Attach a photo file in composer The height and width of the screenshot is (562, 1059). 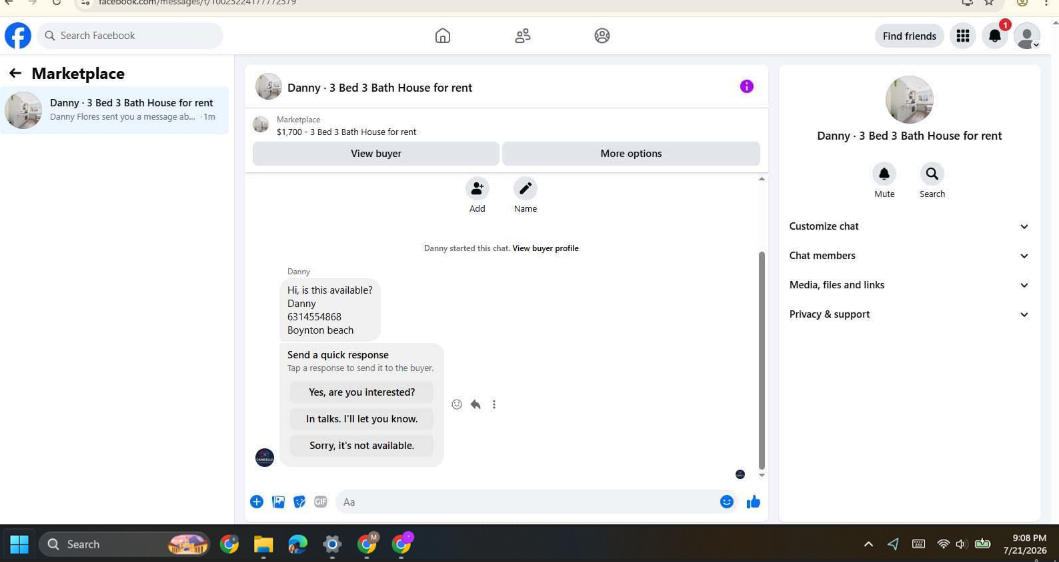tap(278, 501)
